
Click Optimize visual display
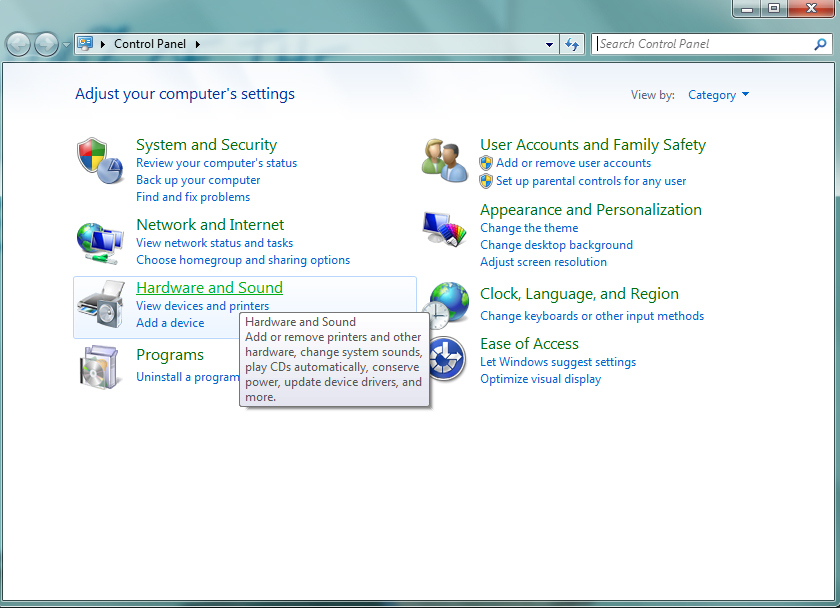[540, 379]
